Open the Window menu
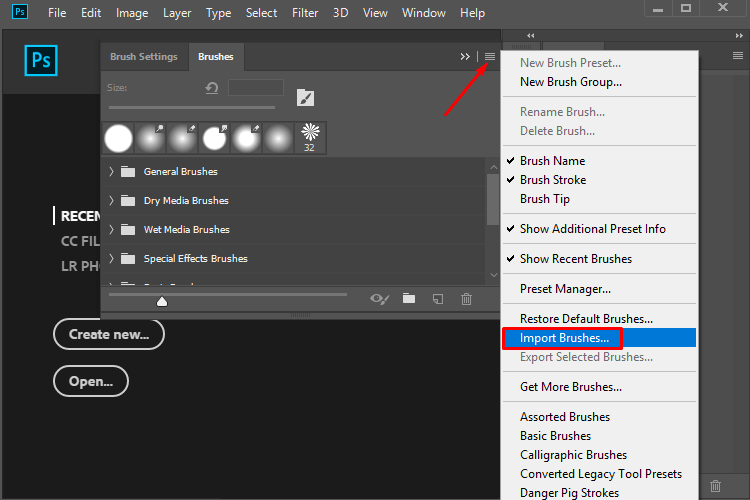Screen dimensions: 750x500 click(x=423, y=13)
